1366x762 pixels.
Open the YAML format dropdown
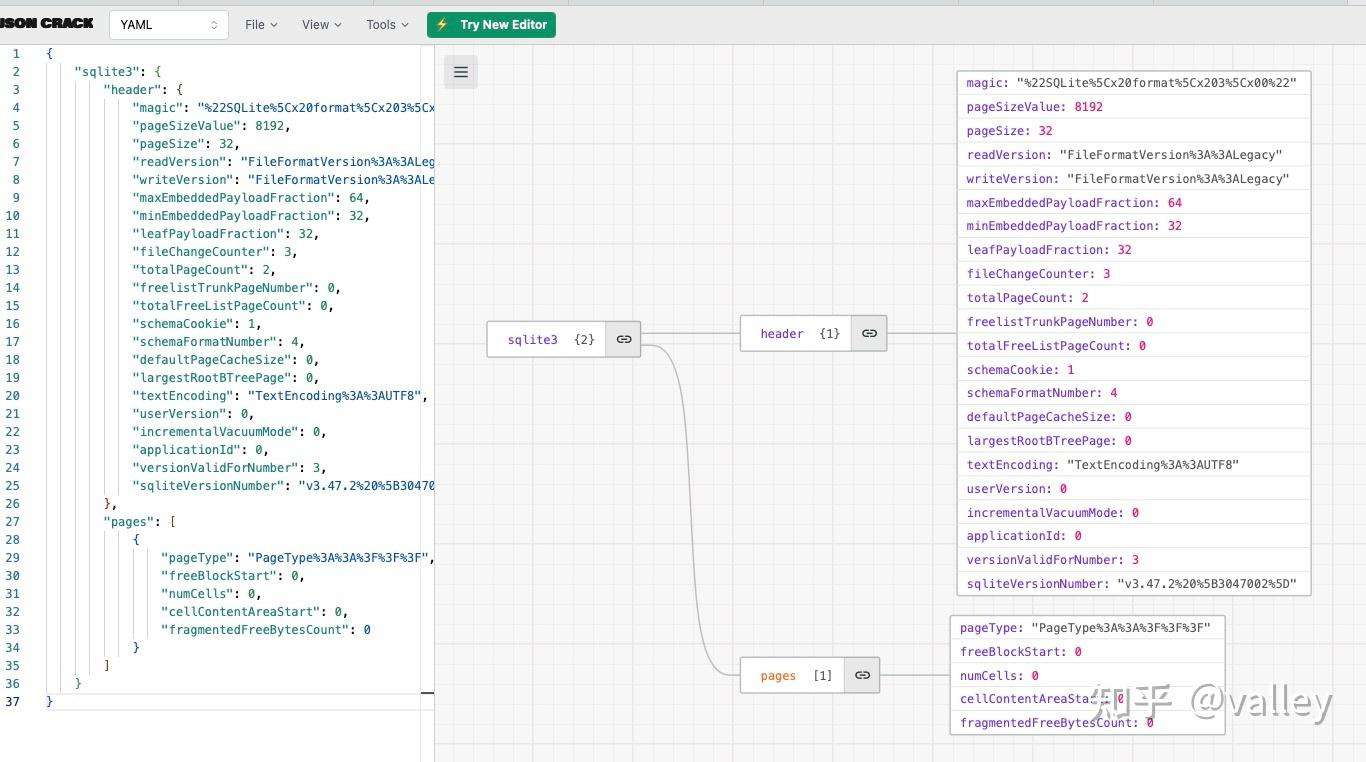[x=168, y=25]
